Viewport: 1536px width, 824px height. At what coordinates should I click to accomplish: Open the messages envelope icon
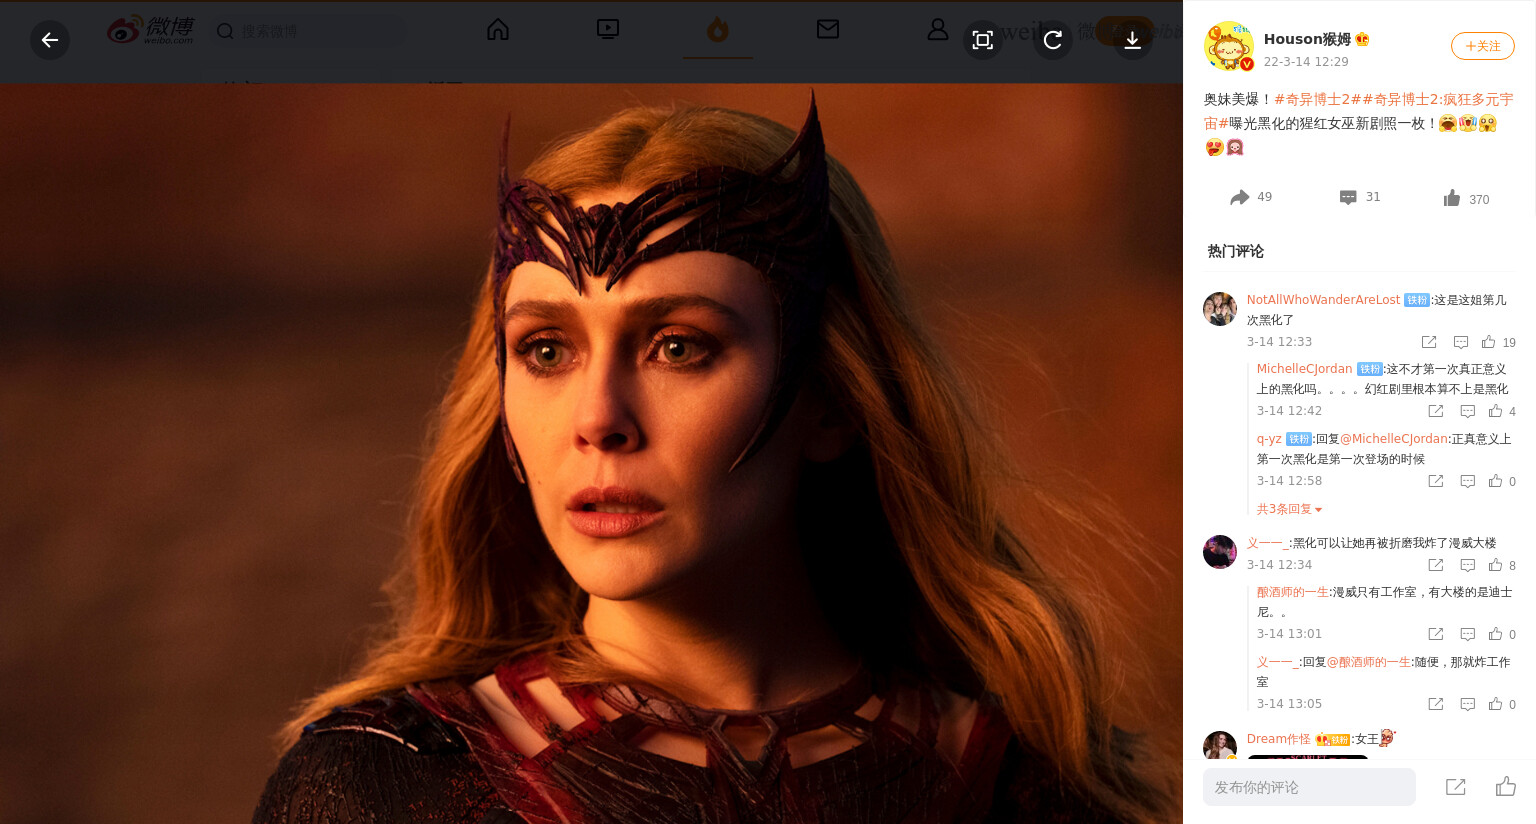[x=828, y=29]
